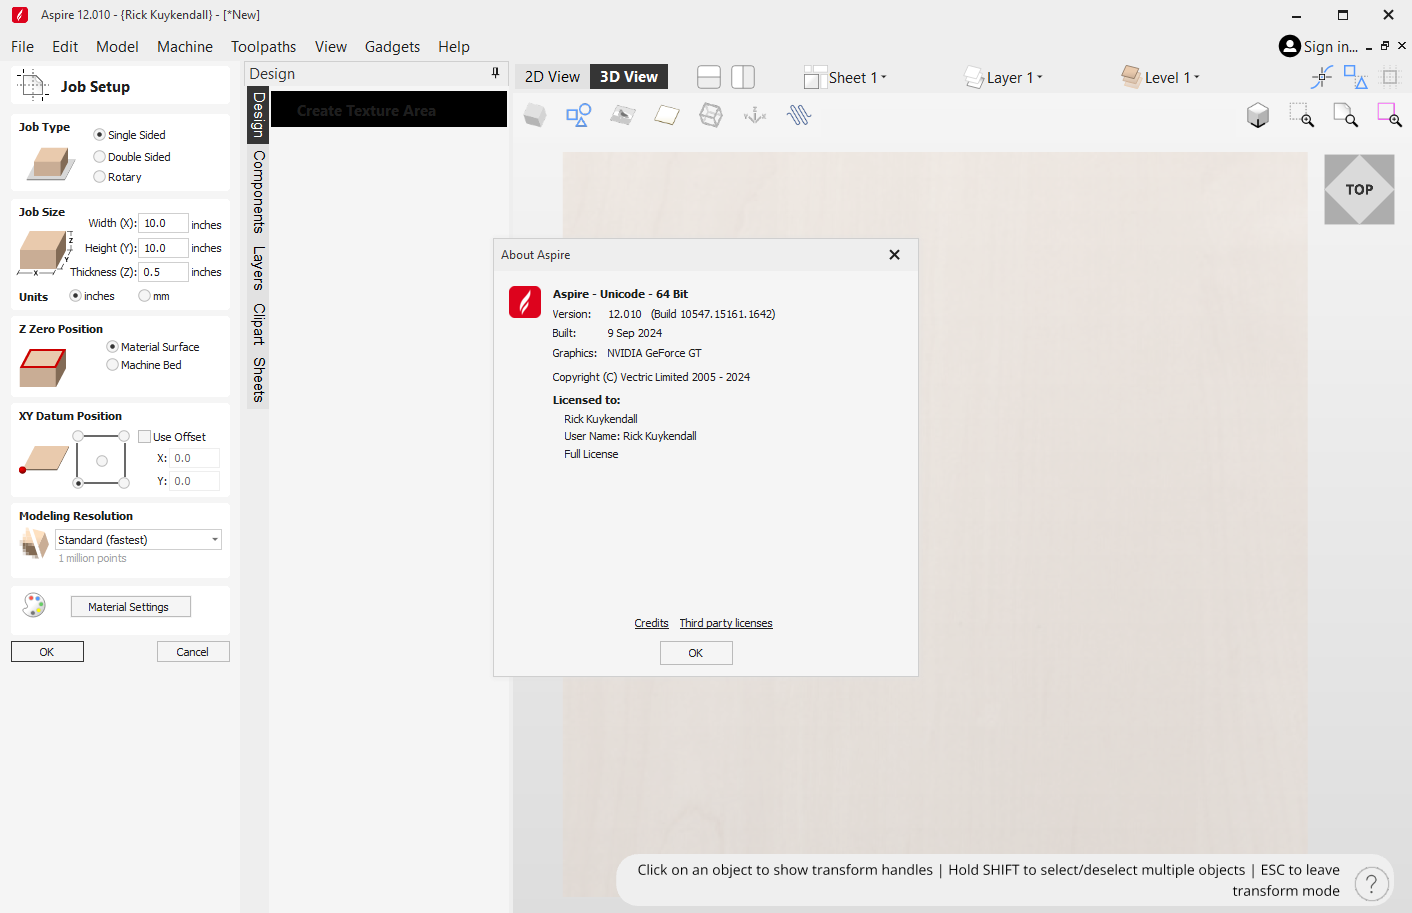Open the Modeling Resolution dropdown
Screen dimensions: 1412x913
[x=138, y=540]
